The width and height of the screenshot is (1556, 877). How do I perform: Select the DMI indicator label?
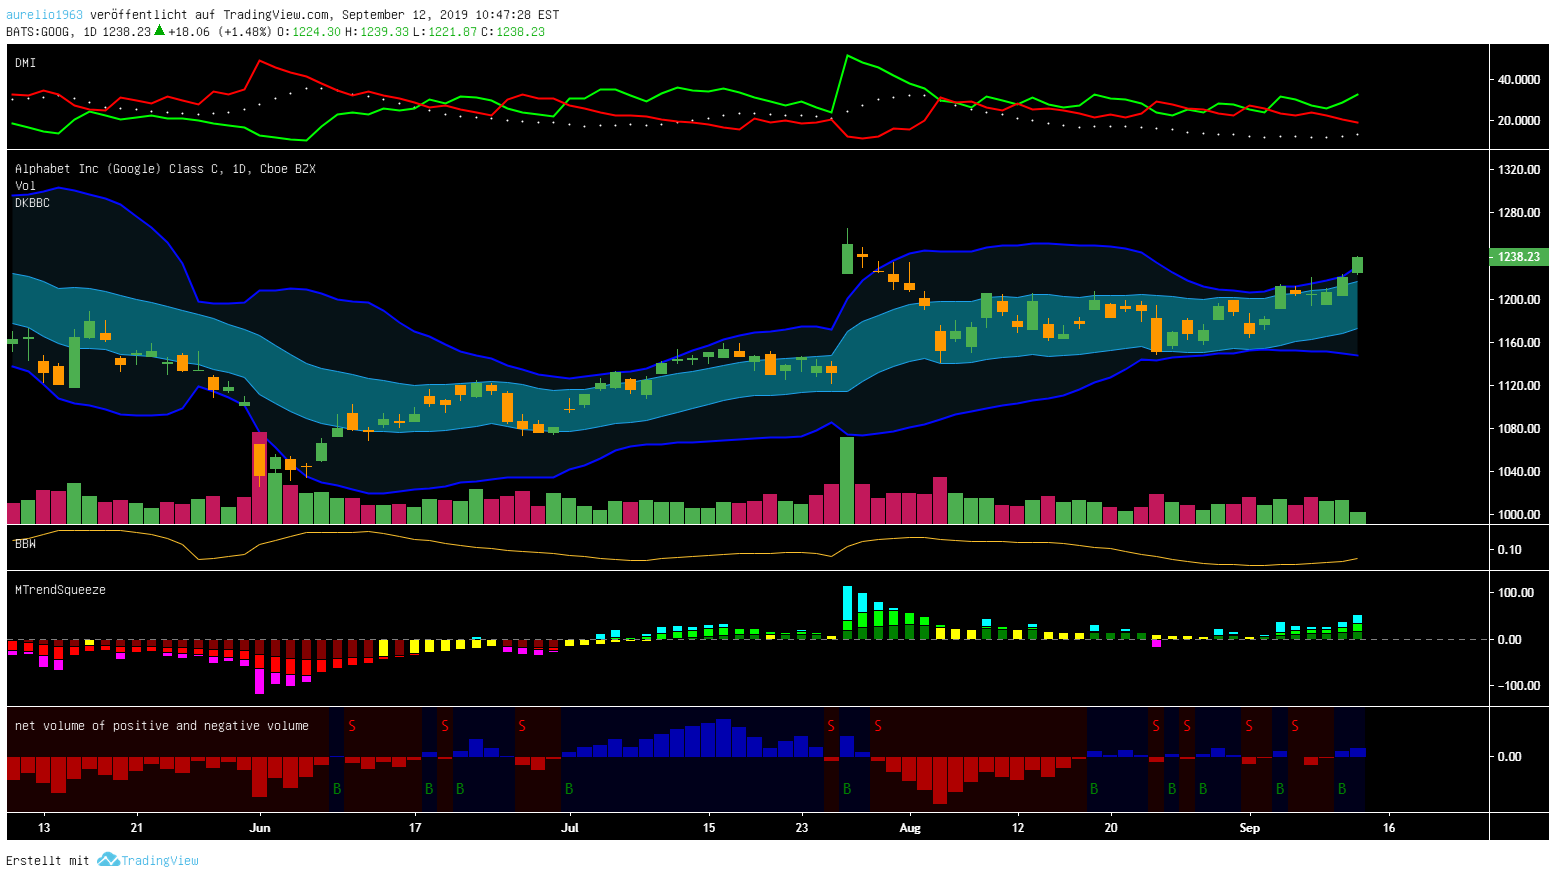coord(25,63)
